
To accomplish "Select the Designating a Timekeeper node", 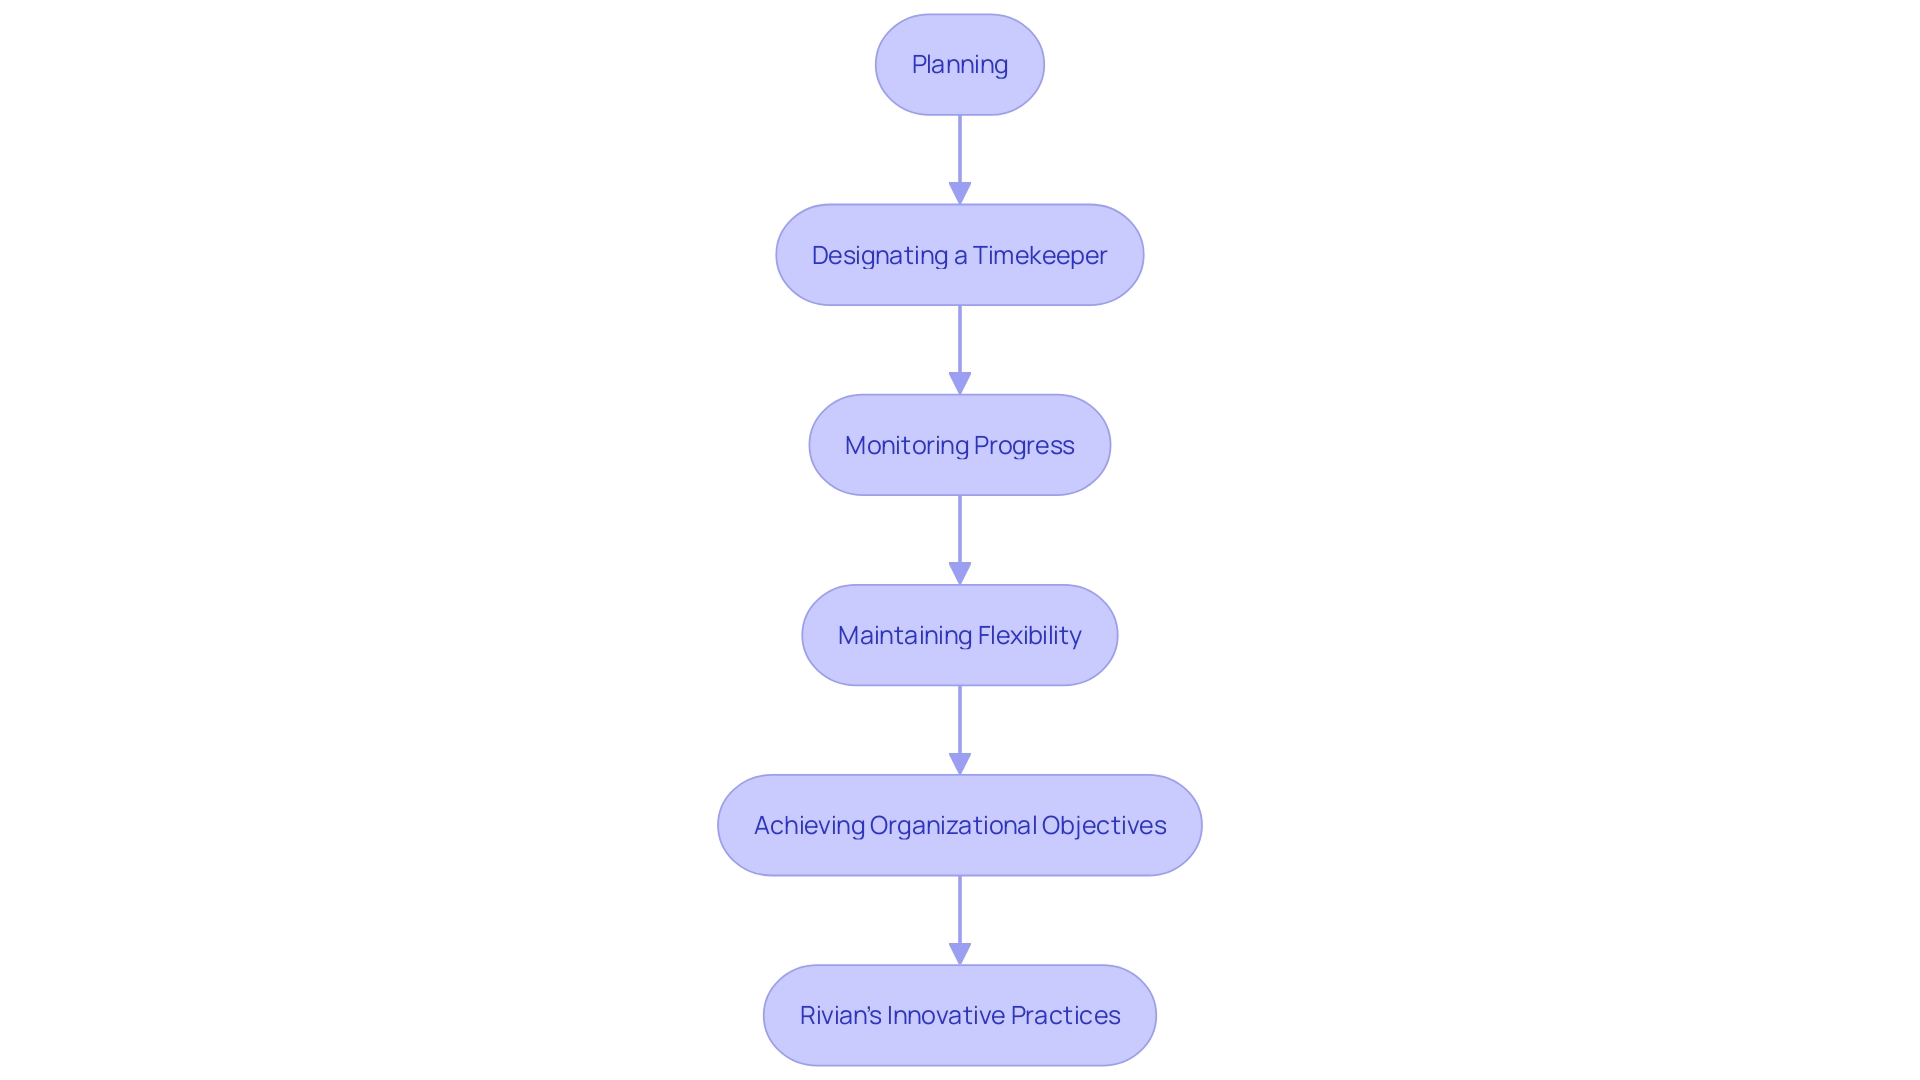I will [960, 253].
